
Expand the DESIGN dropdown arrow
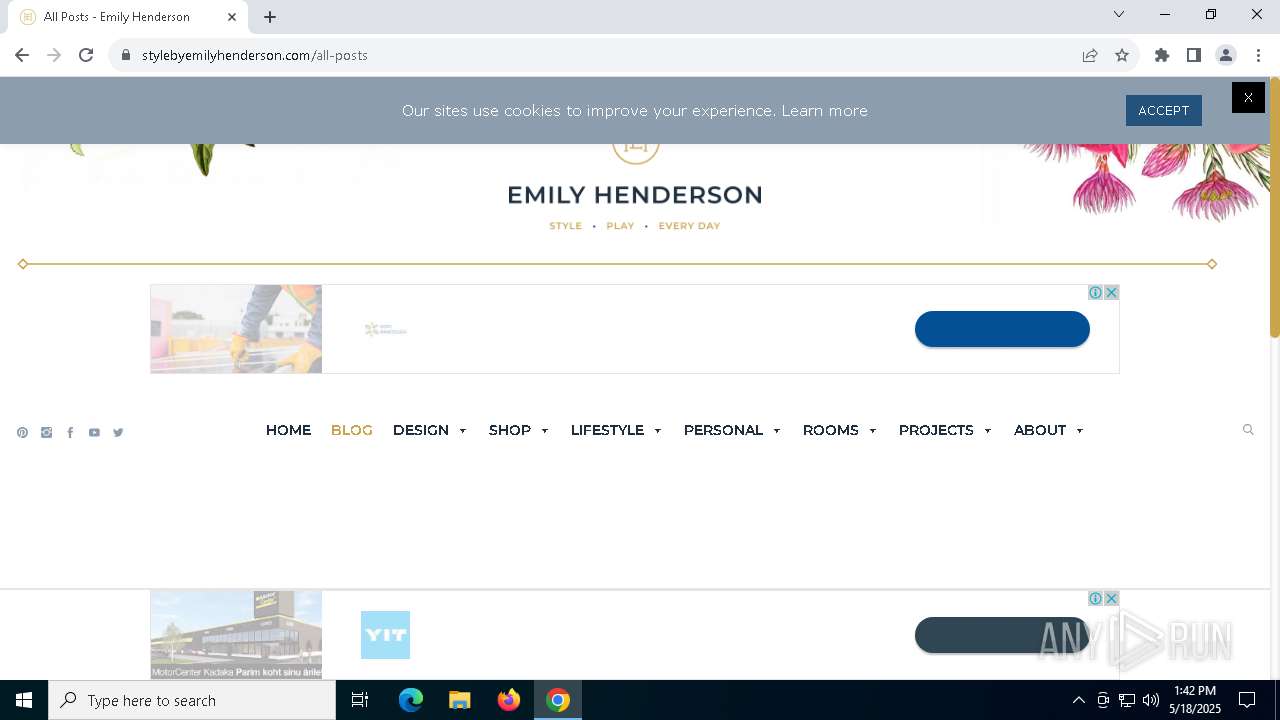click(463, 431)
